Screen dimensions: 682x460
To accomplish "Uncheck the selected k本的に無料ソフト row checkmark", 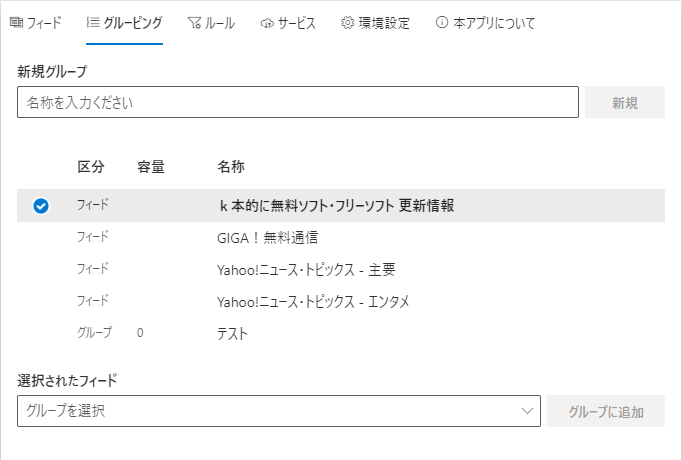I will pos(41,206).
